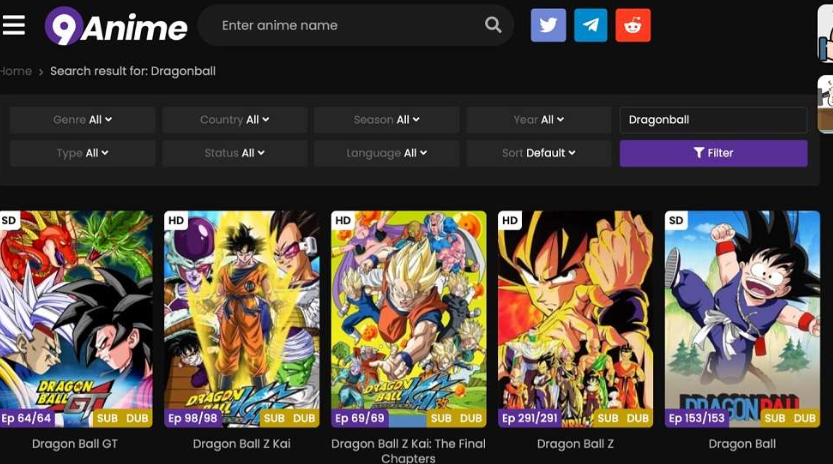Open Dragon Ball Z Kai Final Chapters poster
This screenshot has width=833, height=464.
coord(409,319)
